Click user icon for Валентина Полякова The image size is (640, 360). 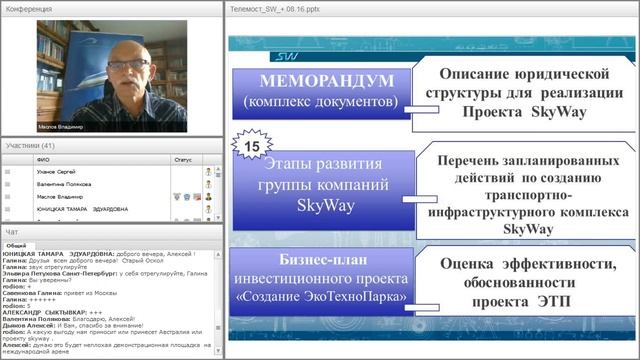click(x=209, y=184)
